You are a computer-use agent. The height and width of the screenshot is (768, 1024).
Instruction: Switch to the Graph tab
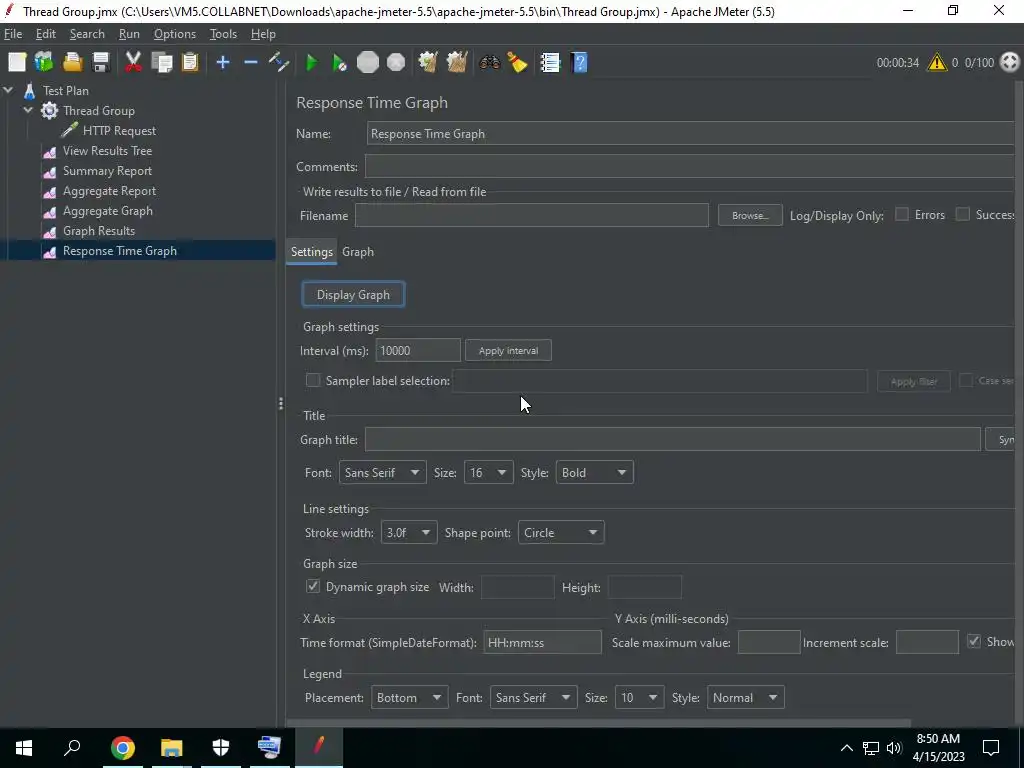click(358, 252)
